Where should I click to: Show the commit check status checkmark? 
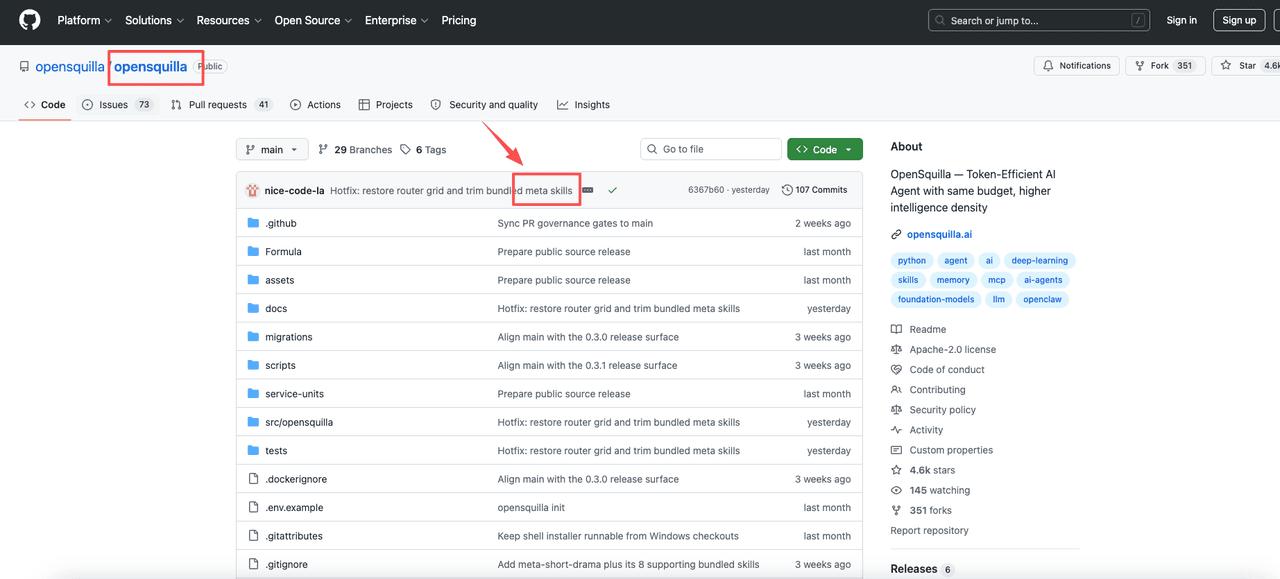click(x=612, y=190)
